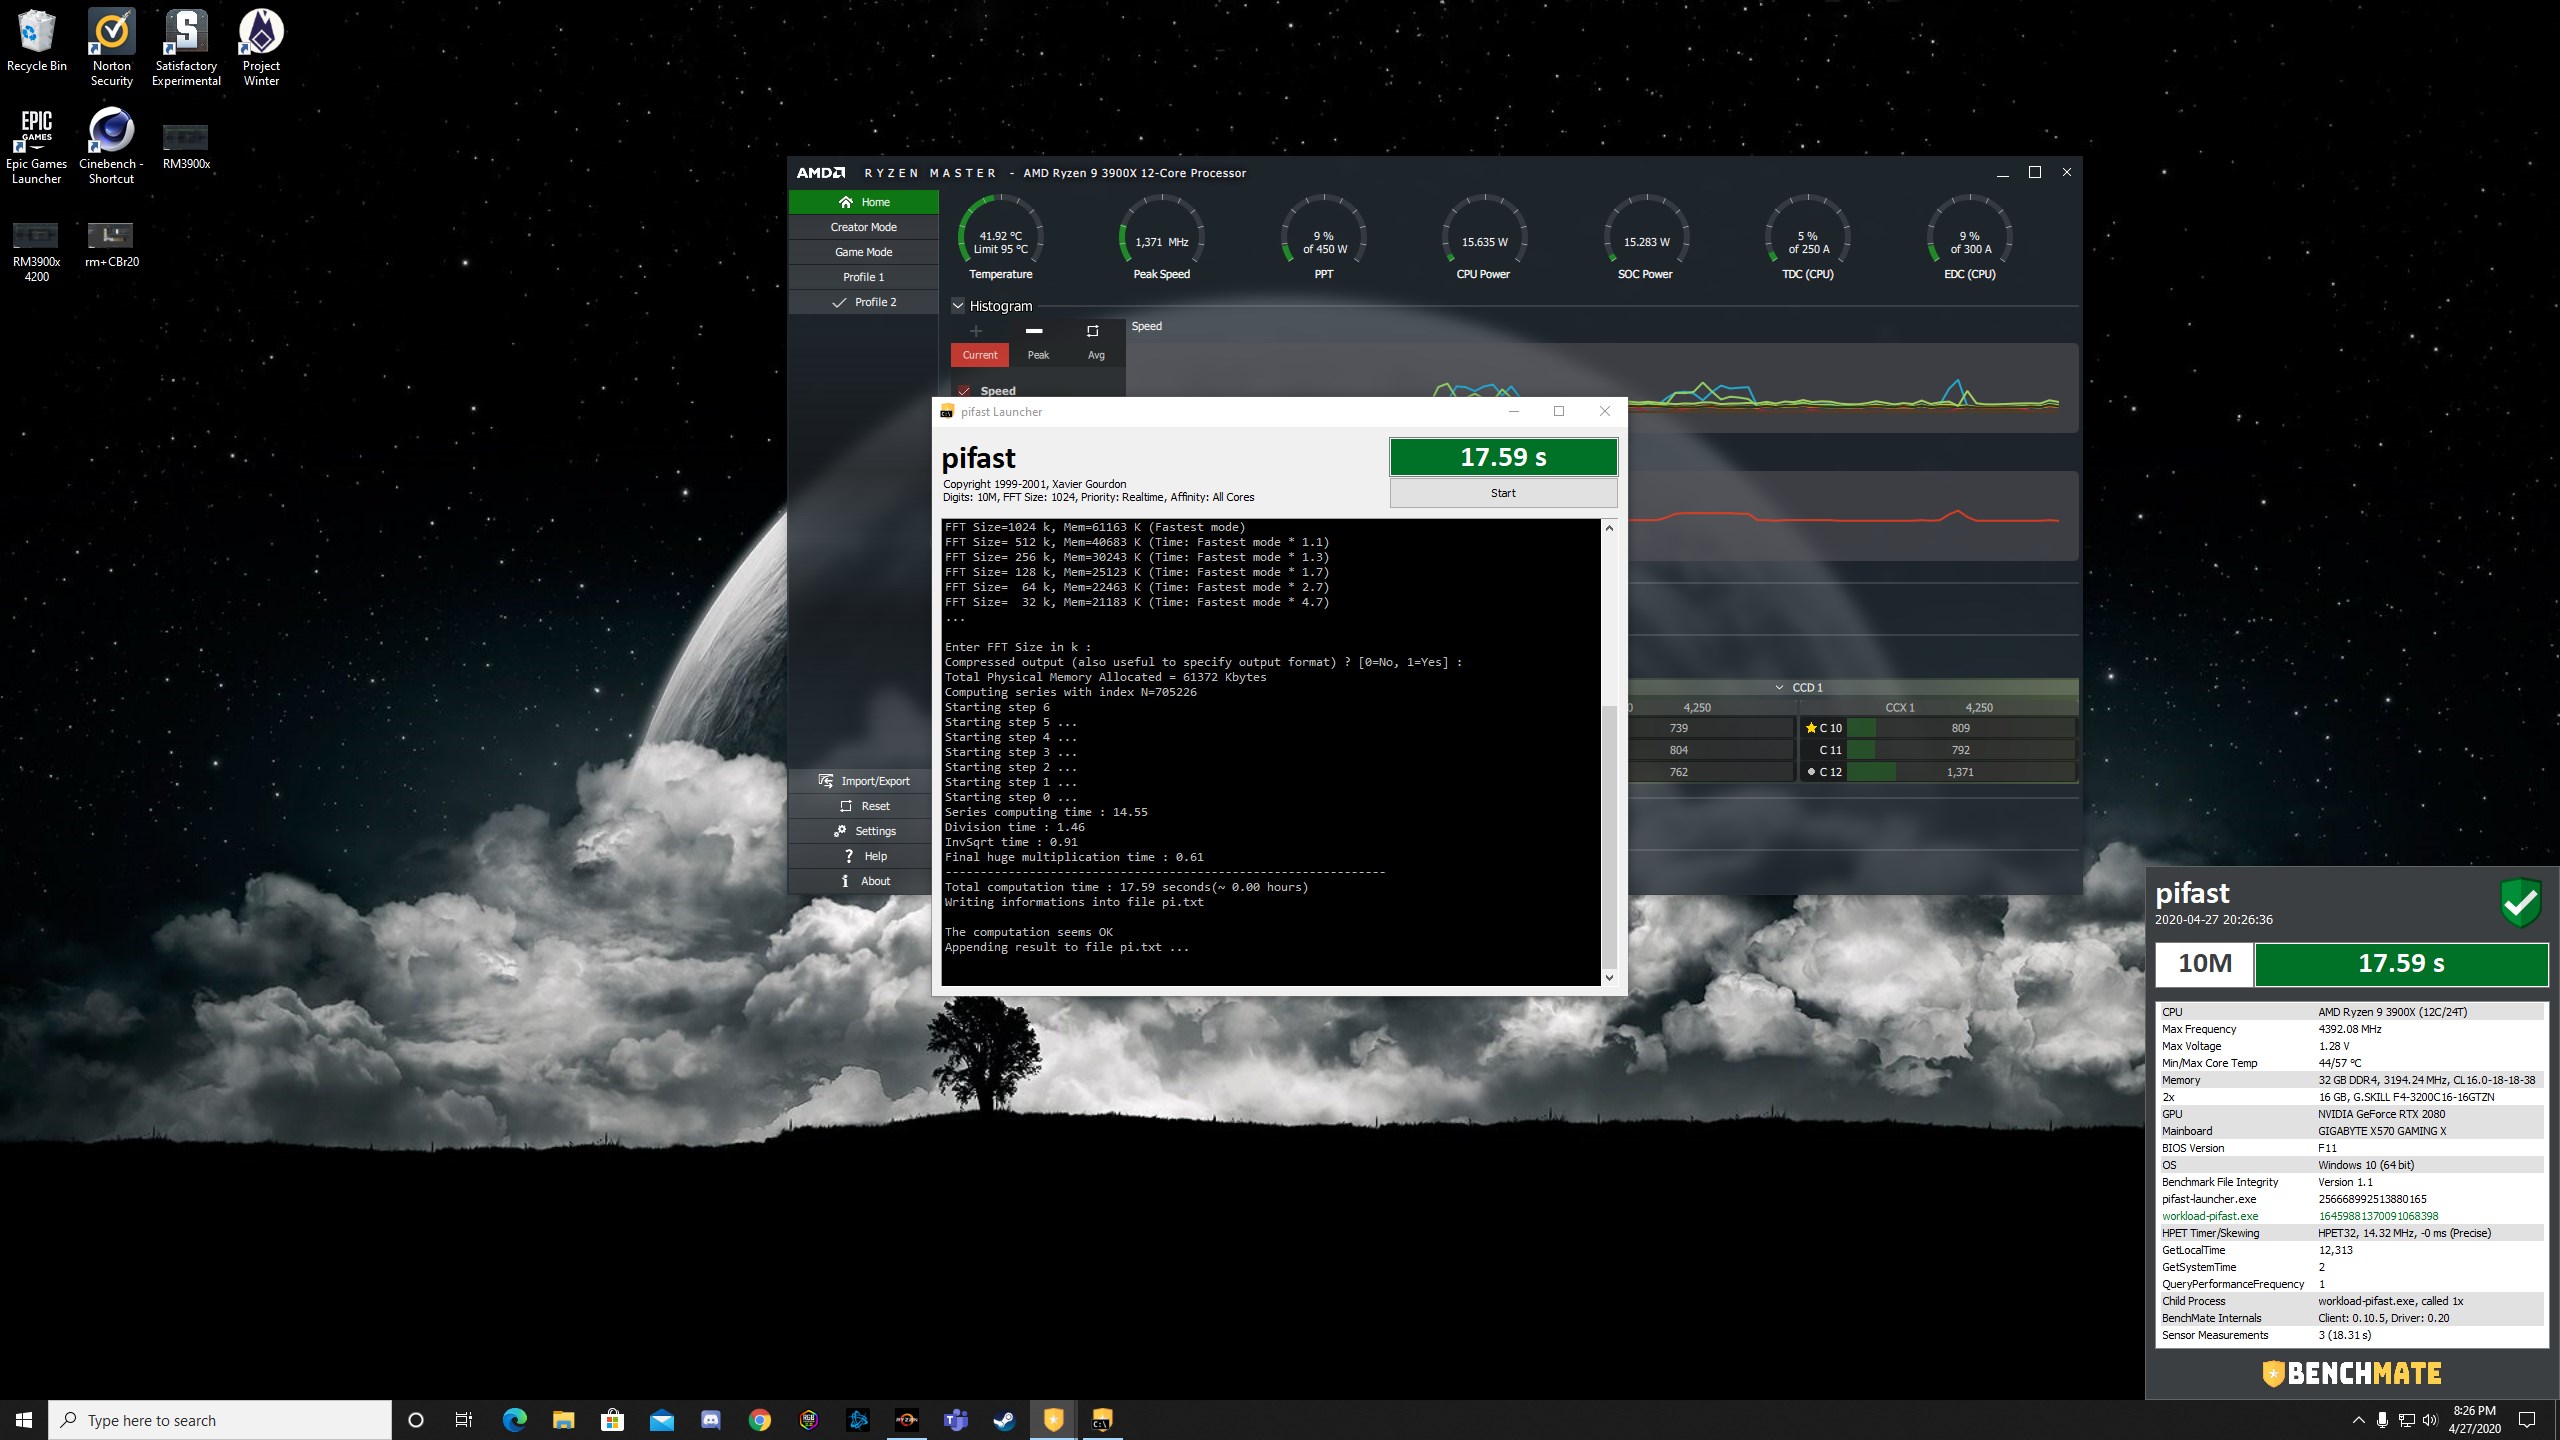Open Project Winter desktop shortcut

click(x=261, y=47)
